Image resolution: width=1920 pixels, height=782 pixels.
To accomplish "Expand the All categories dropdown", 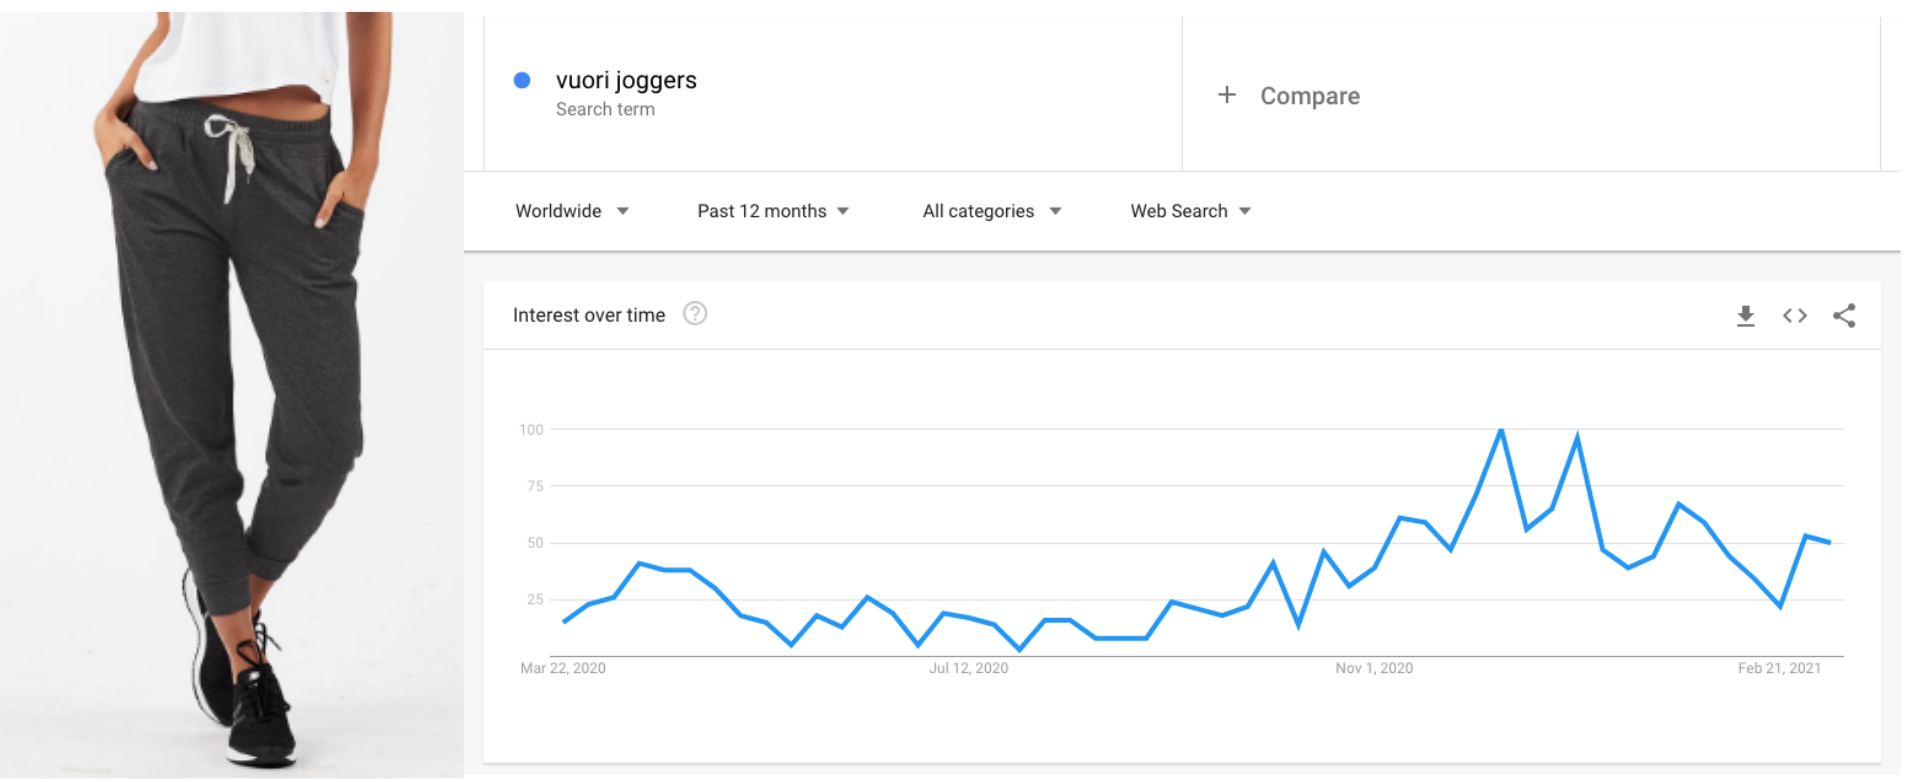I will (x=992, y=211).
